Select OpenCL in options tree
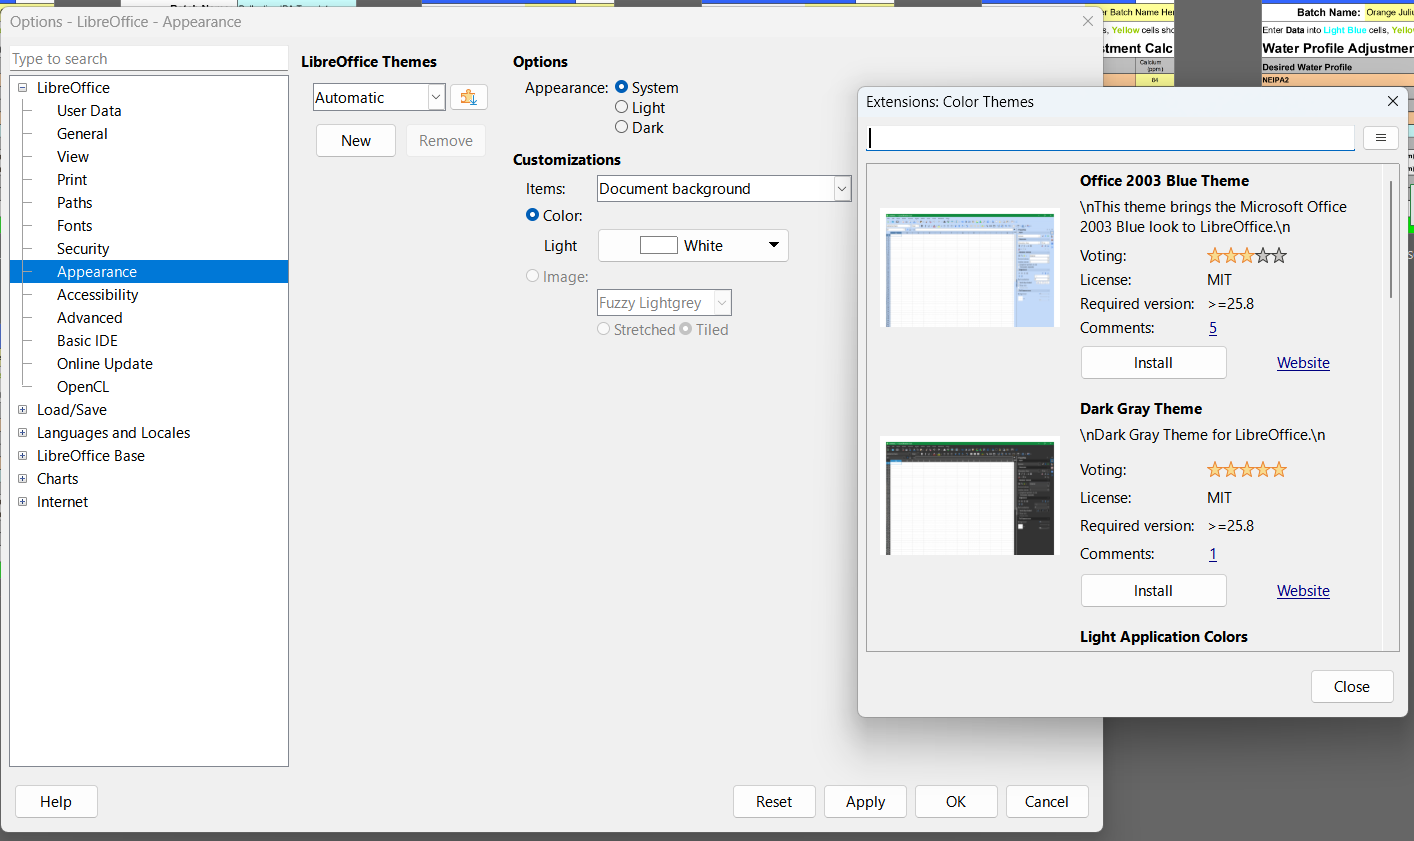Image resolution: width=1414 pixels, height=841 pixels. [83, 387]
